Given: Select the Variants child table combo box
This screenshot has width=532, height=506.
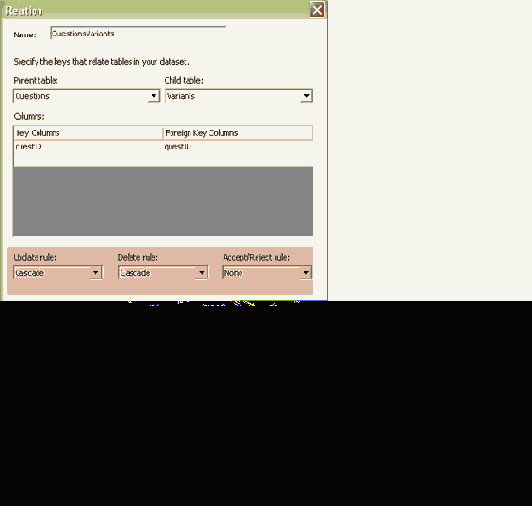Looking at the screenshot, I should (239, 96).
